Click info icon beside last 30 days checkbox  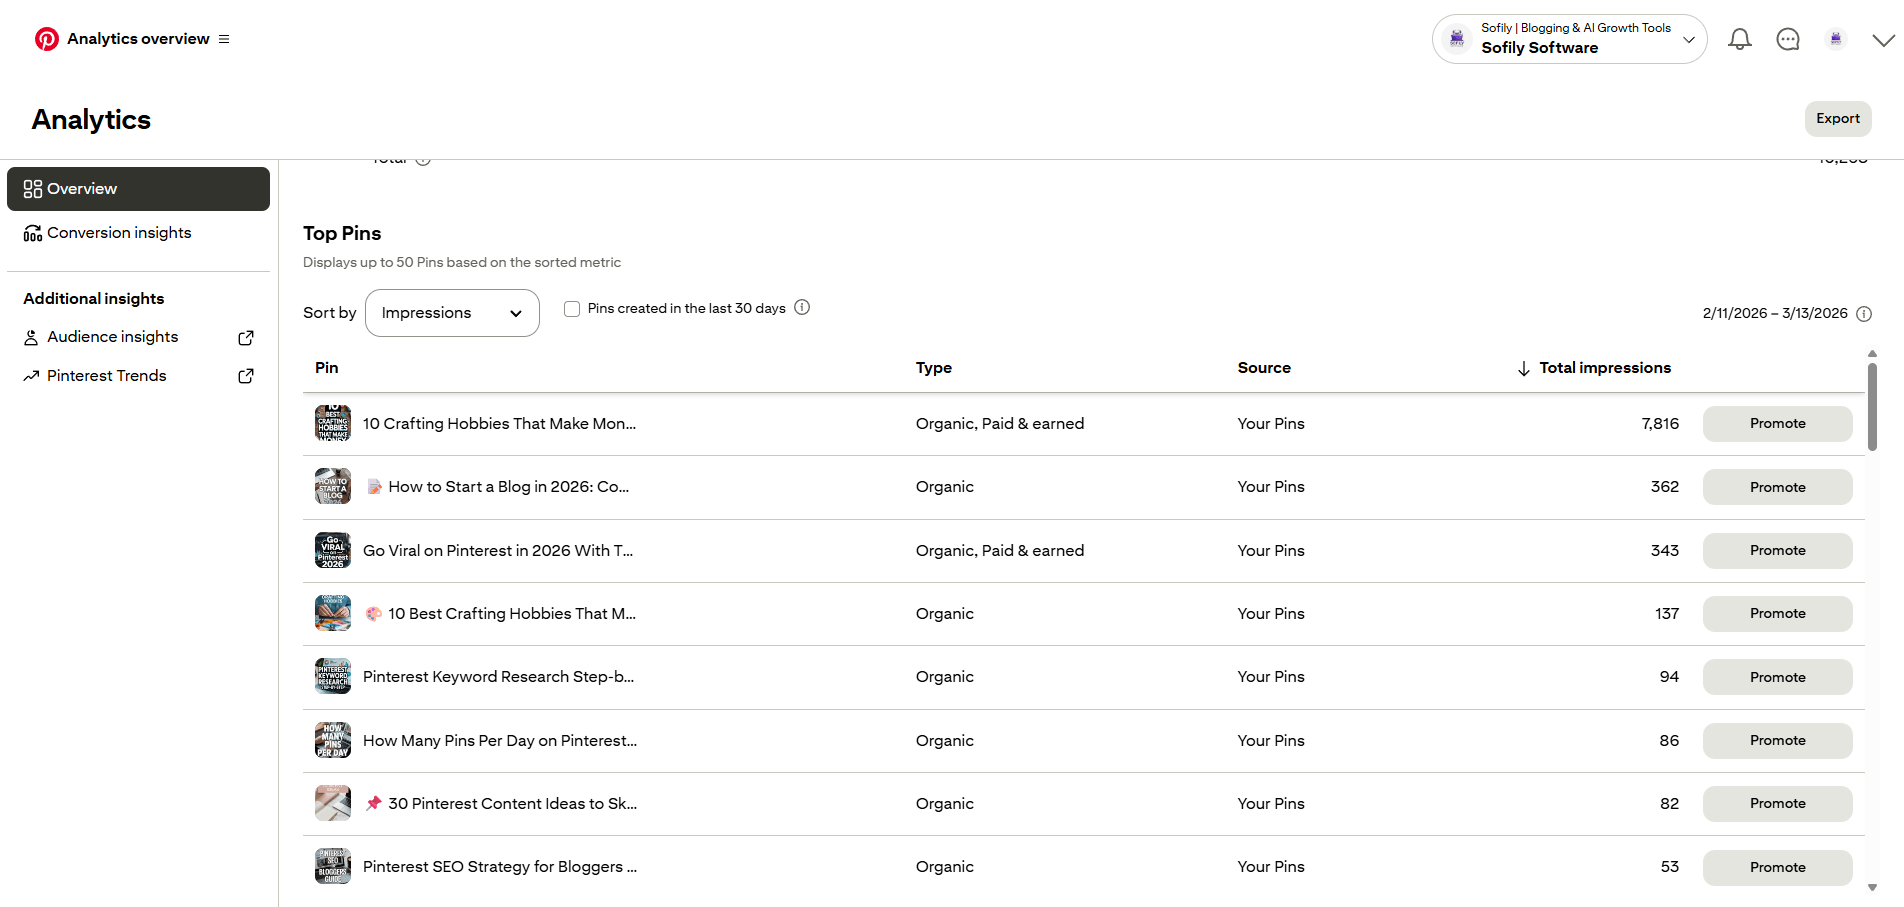[802, 308]
